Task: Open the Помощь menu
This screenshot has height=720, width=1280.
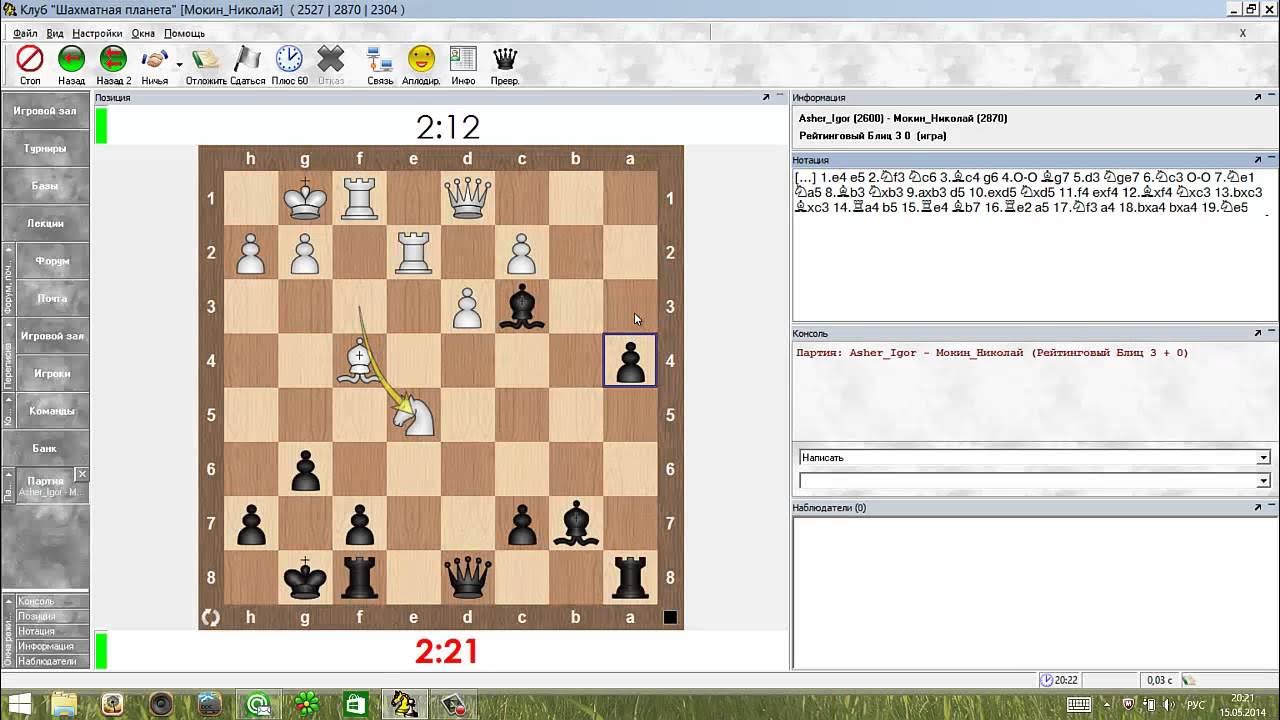Action: pos(184,33)
